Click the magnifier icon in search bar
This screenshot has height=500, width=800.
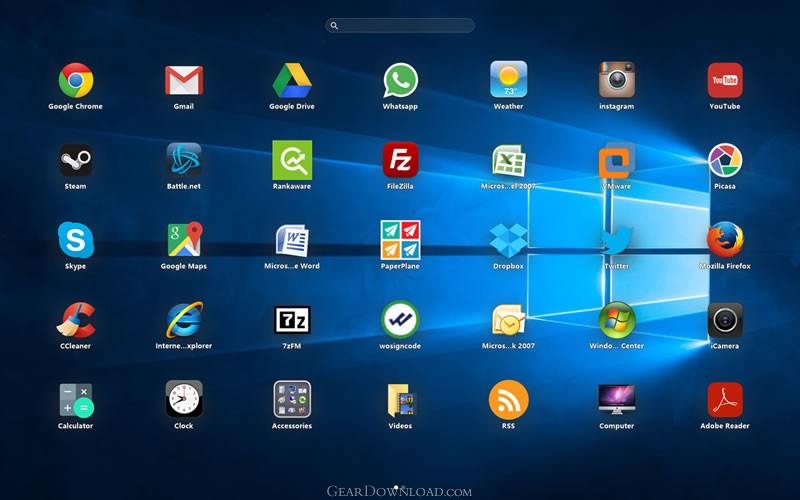(x=334, y=26)
